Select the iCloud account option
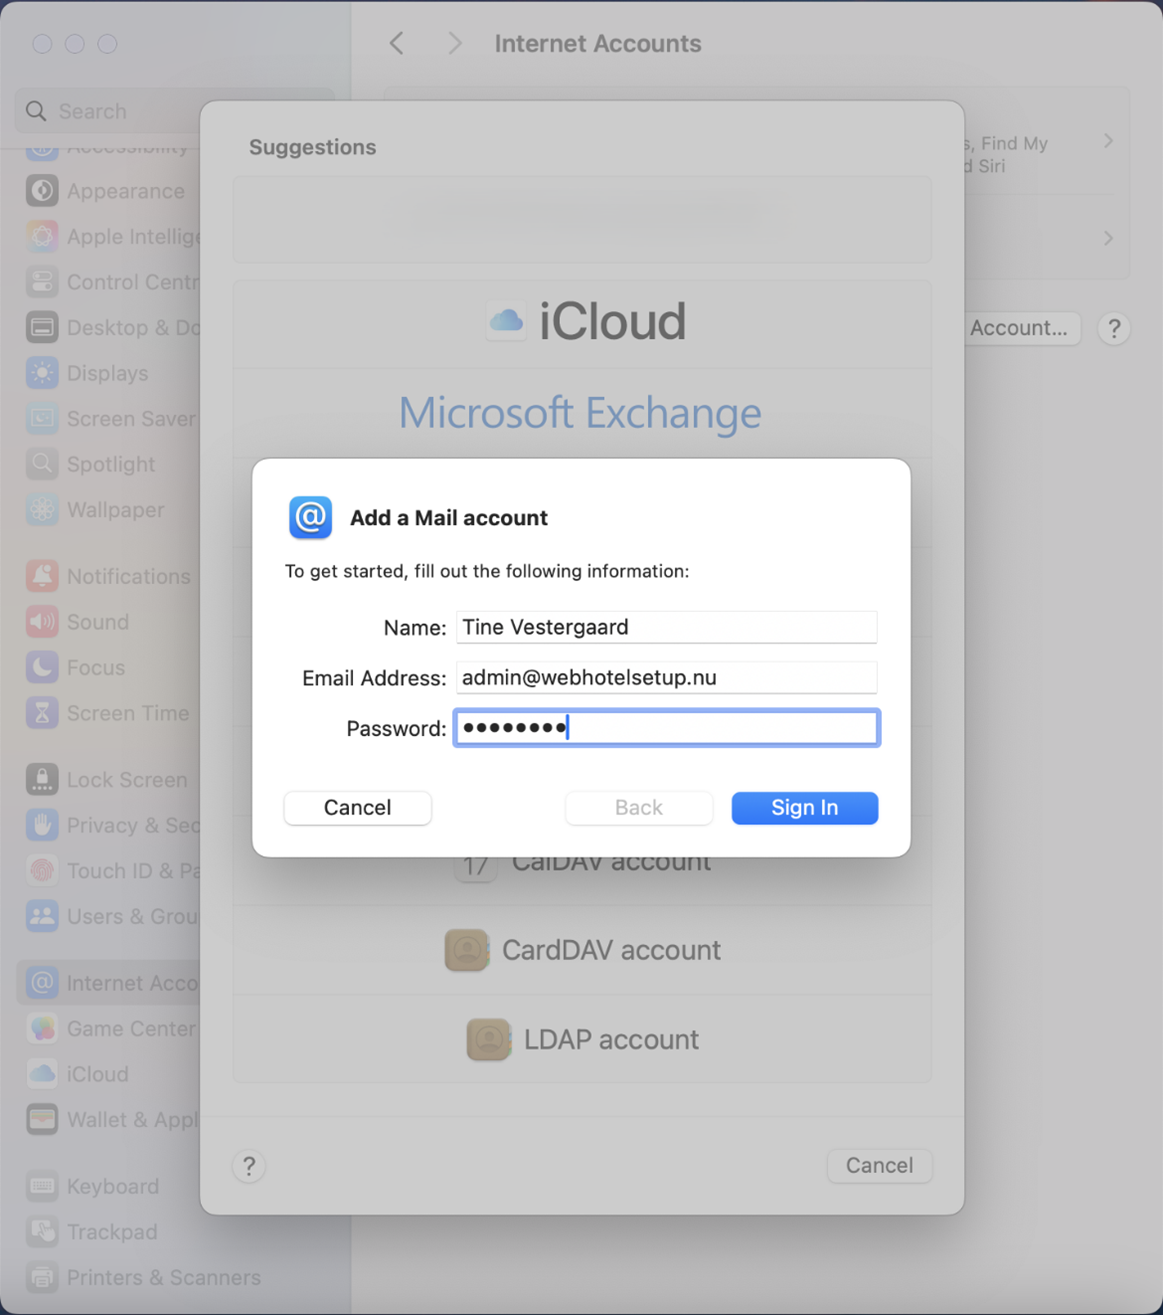 [582, 323]
